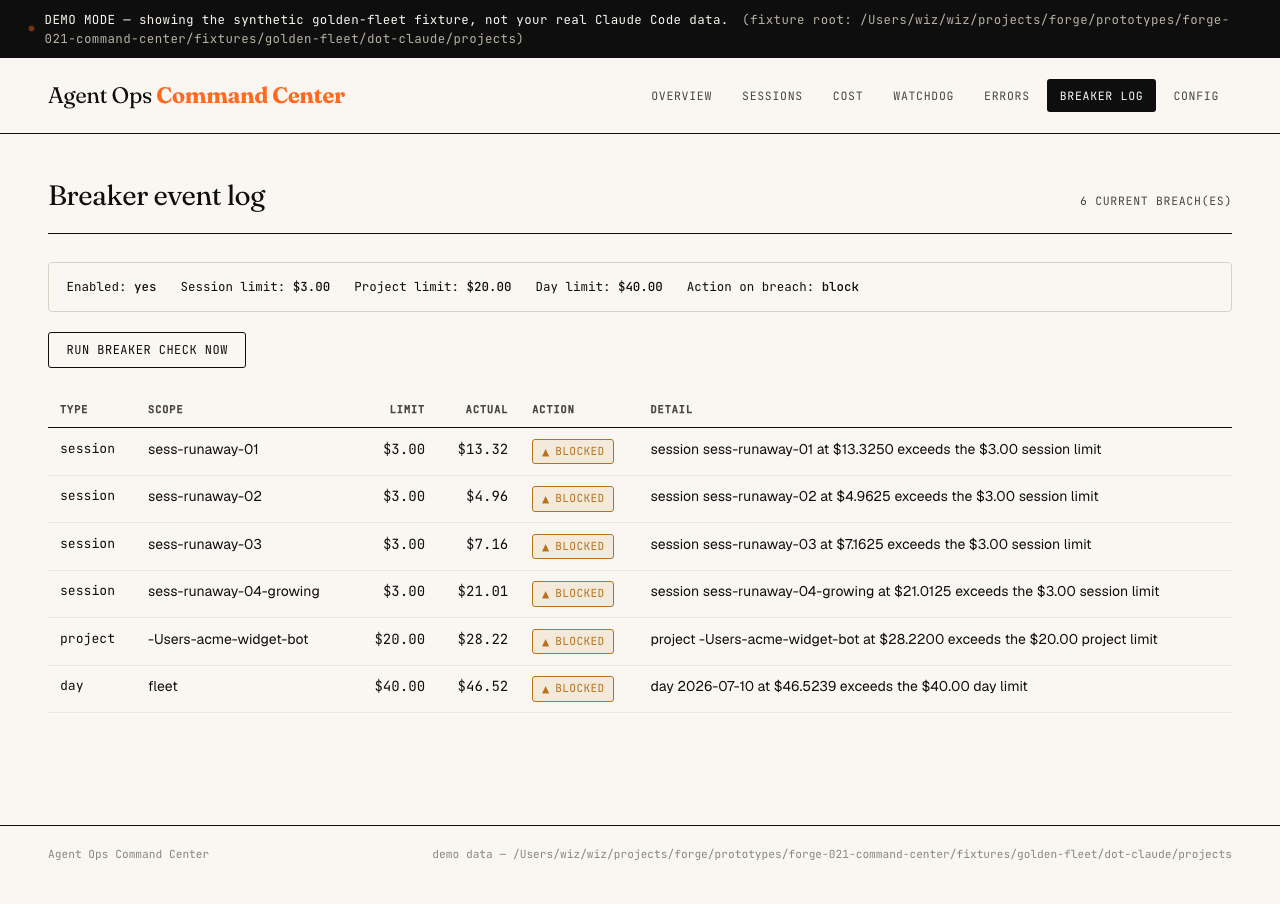Image resolution: width=1280 pixels, height=904 pixels.
Task: Click detail text for sess-runaway-04-growing at $21.0125
Action: (905, 592)
